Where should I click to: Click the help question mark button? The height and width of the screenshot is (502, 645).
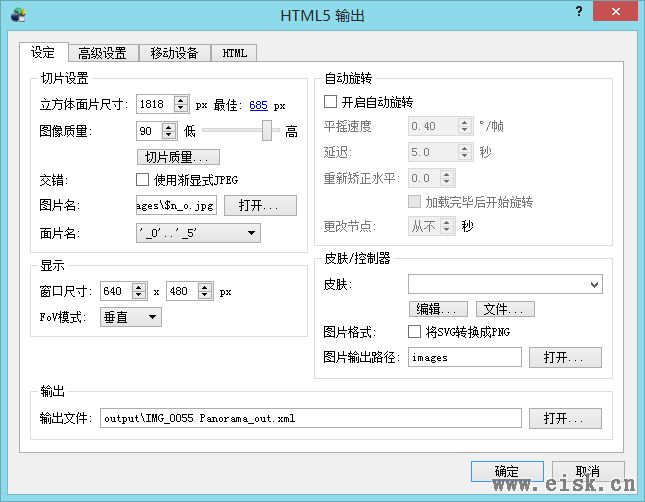click(x=578, y=11)
